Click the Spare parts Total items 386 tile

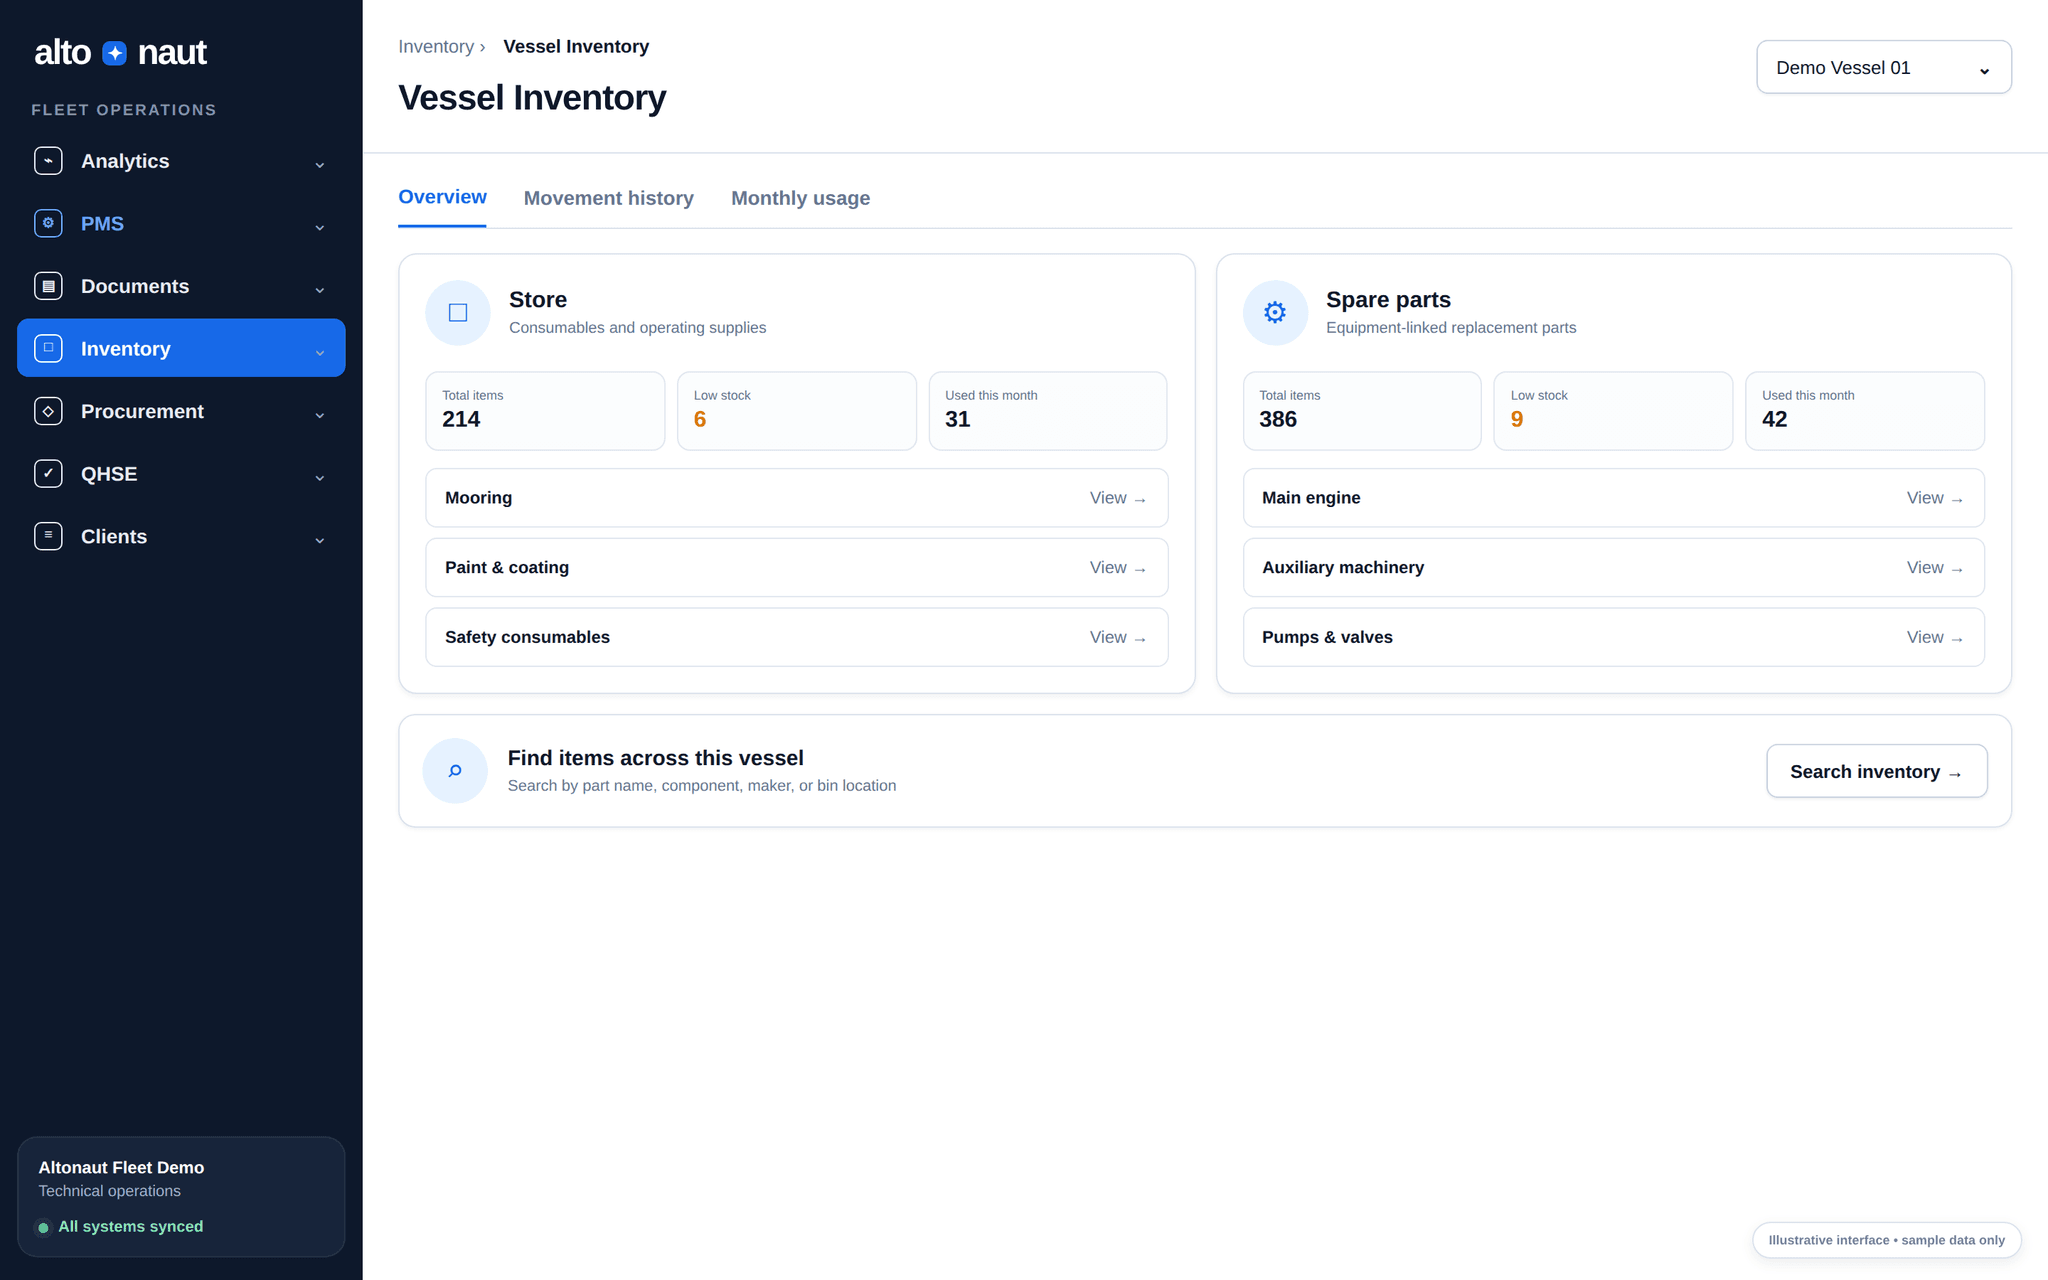[x=1362, y=411]
